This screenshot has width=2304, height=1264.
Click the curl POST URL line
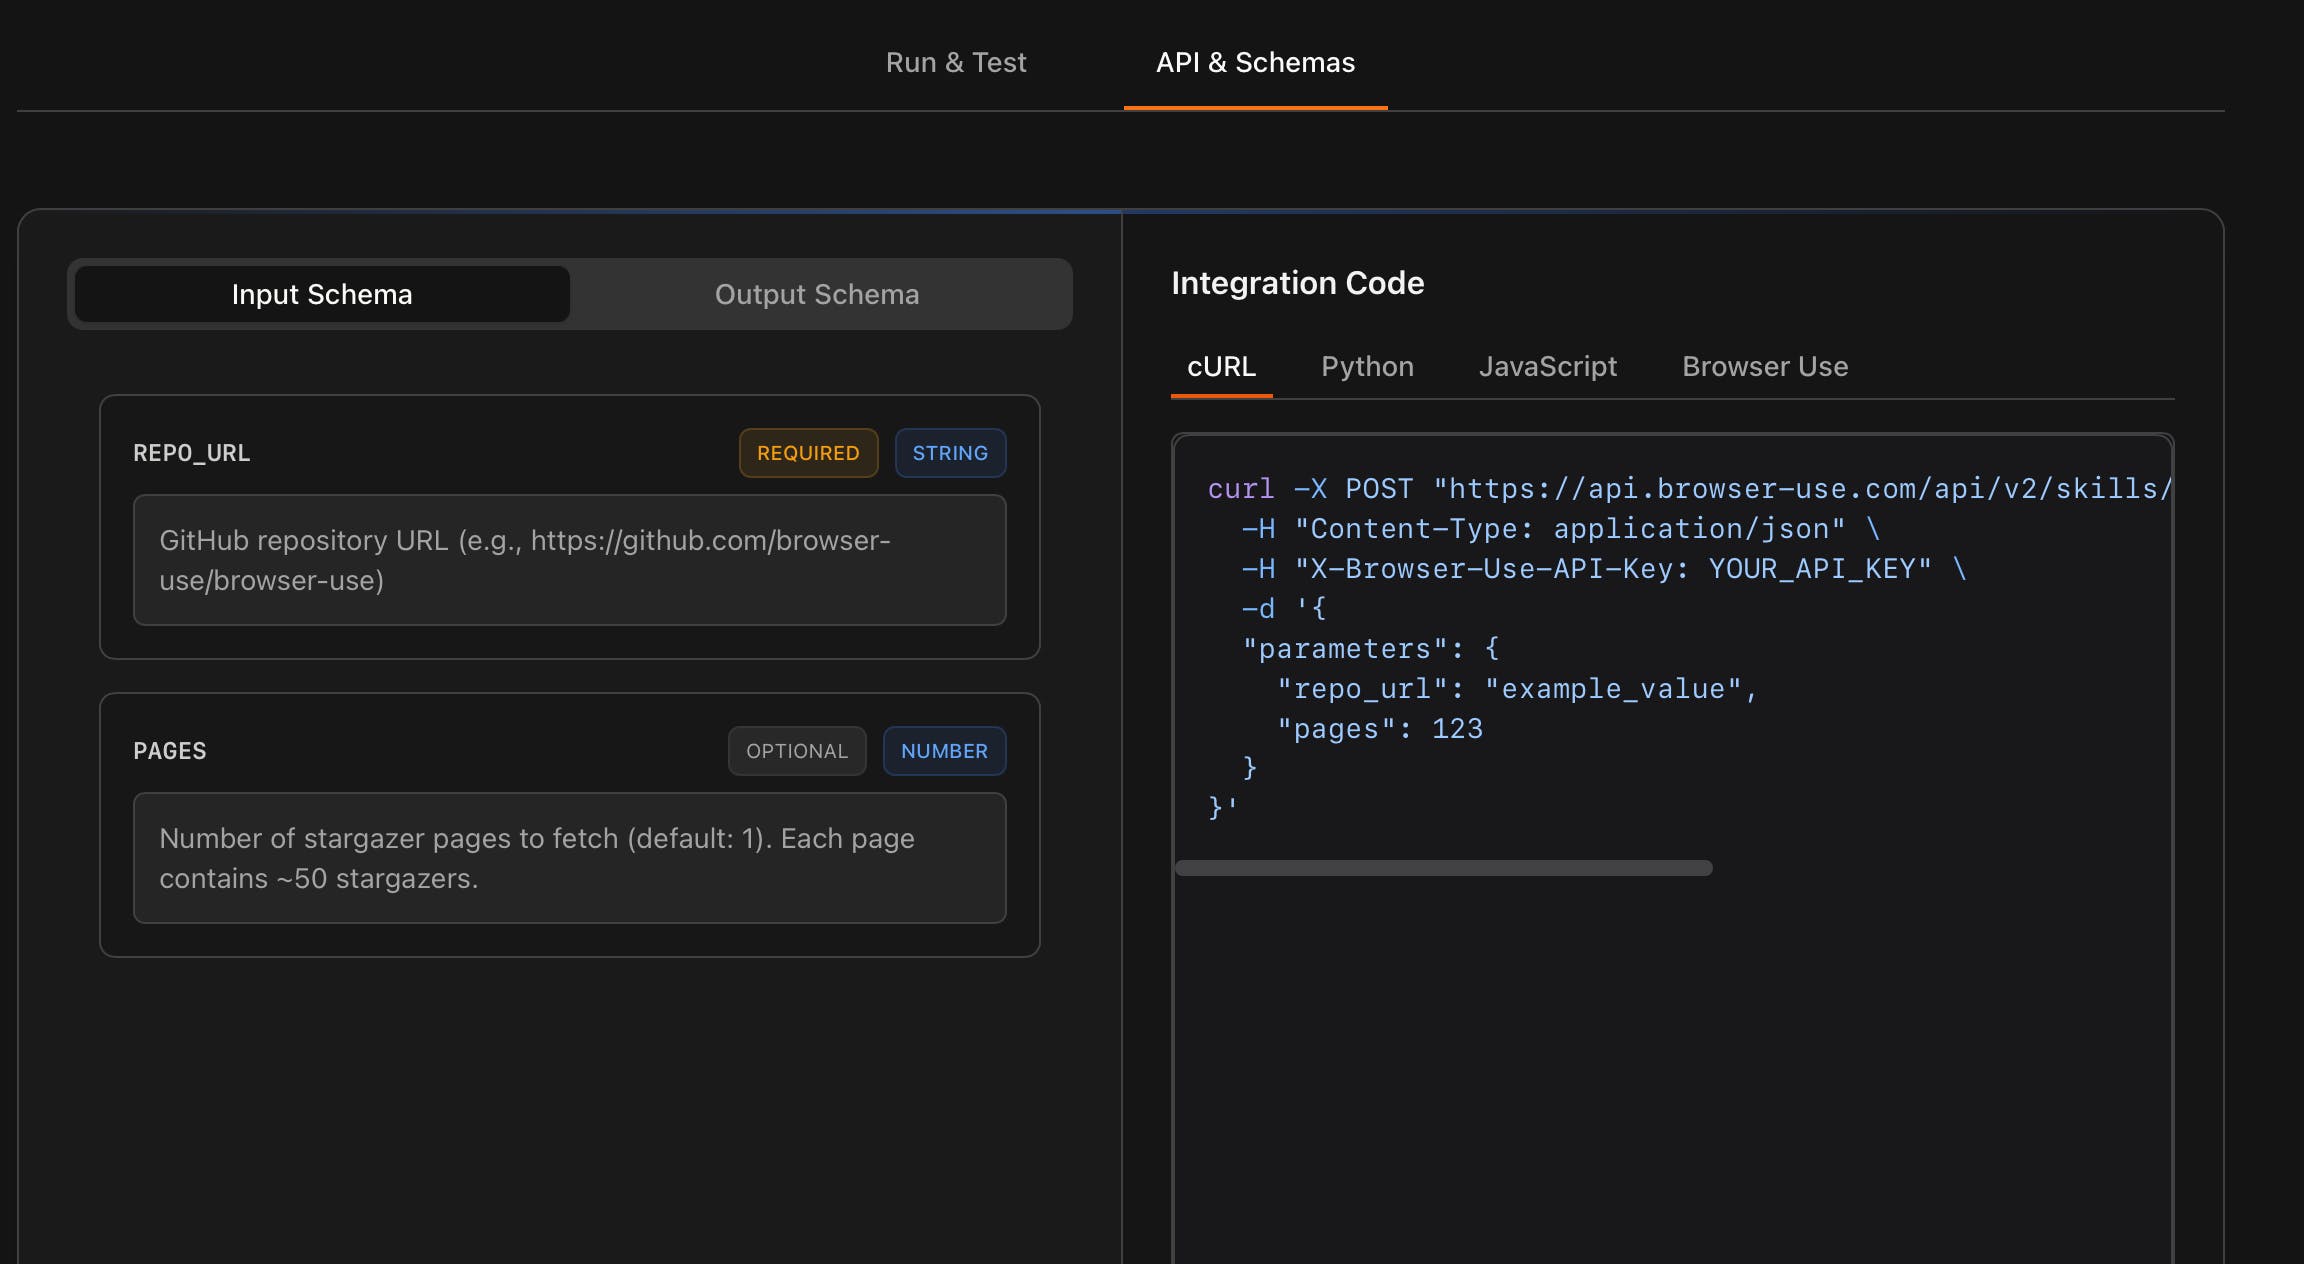tap(1688, 489)
